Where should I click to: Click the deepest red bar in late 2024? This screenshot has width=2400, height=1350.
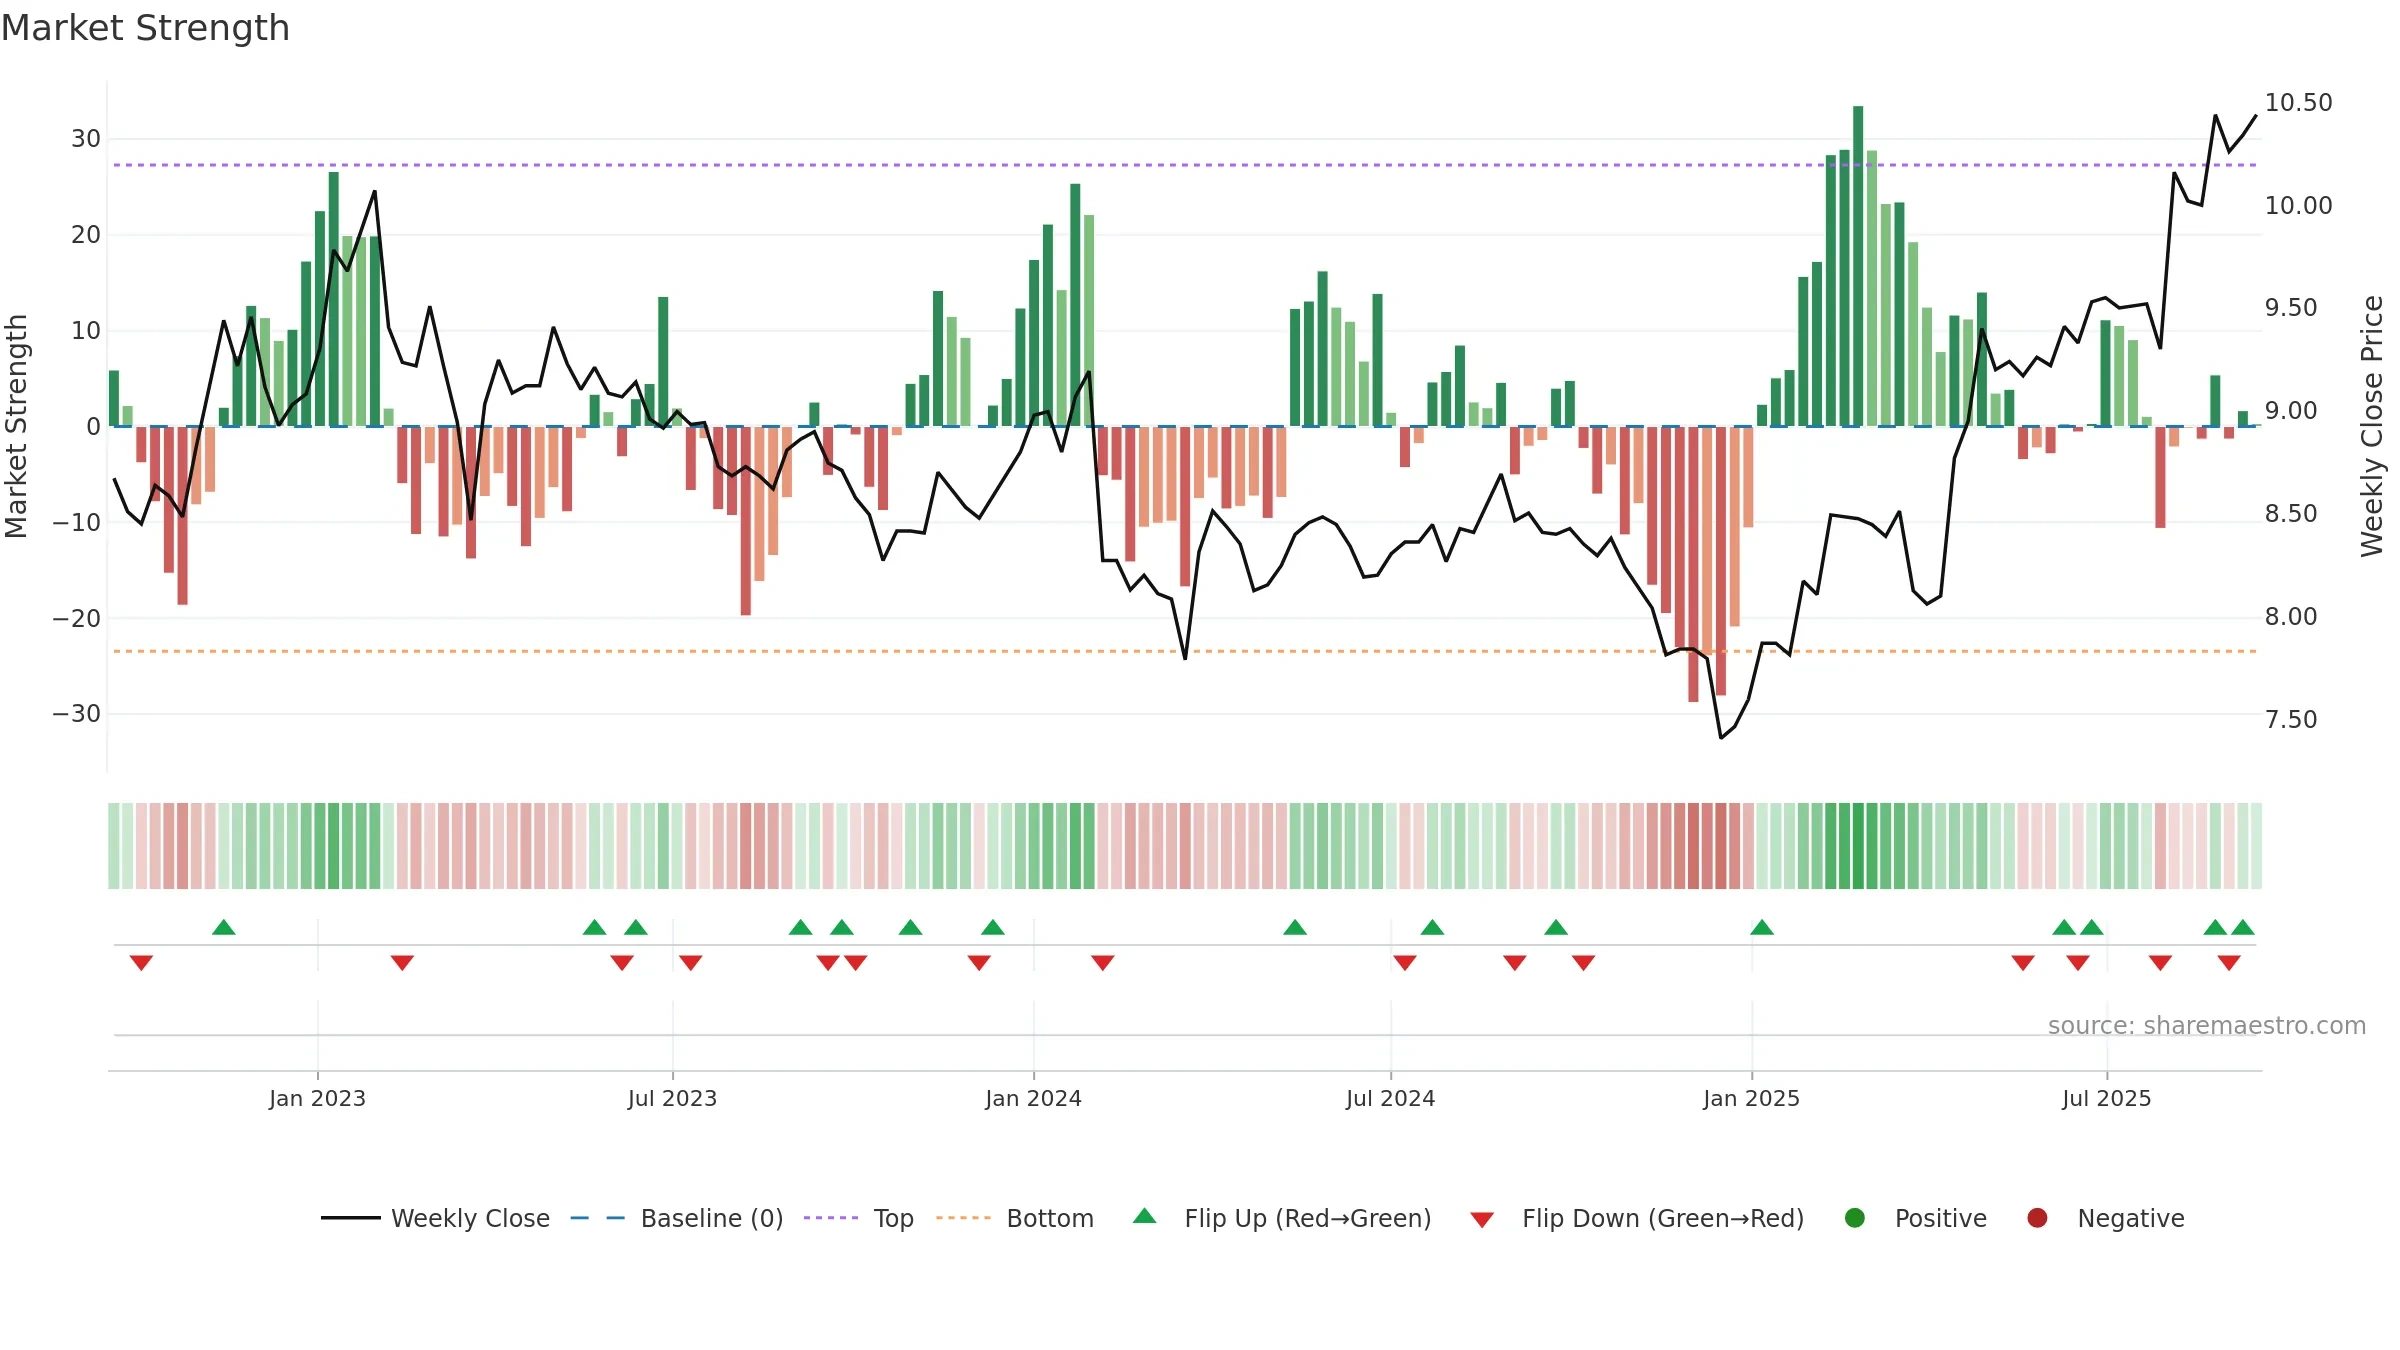click(x=1693, y=564)
